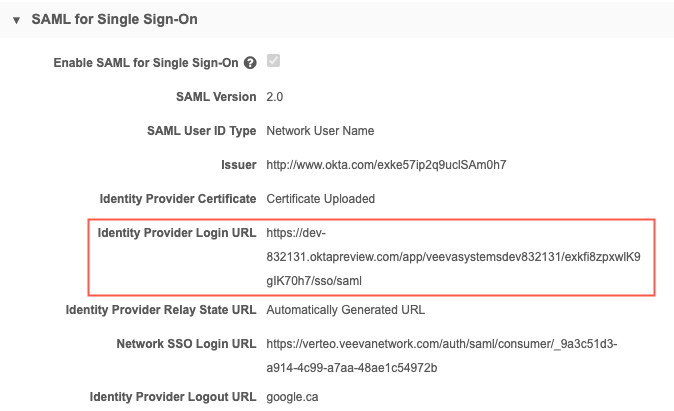Select the SAML Version value 2.0

coord(275,97)
